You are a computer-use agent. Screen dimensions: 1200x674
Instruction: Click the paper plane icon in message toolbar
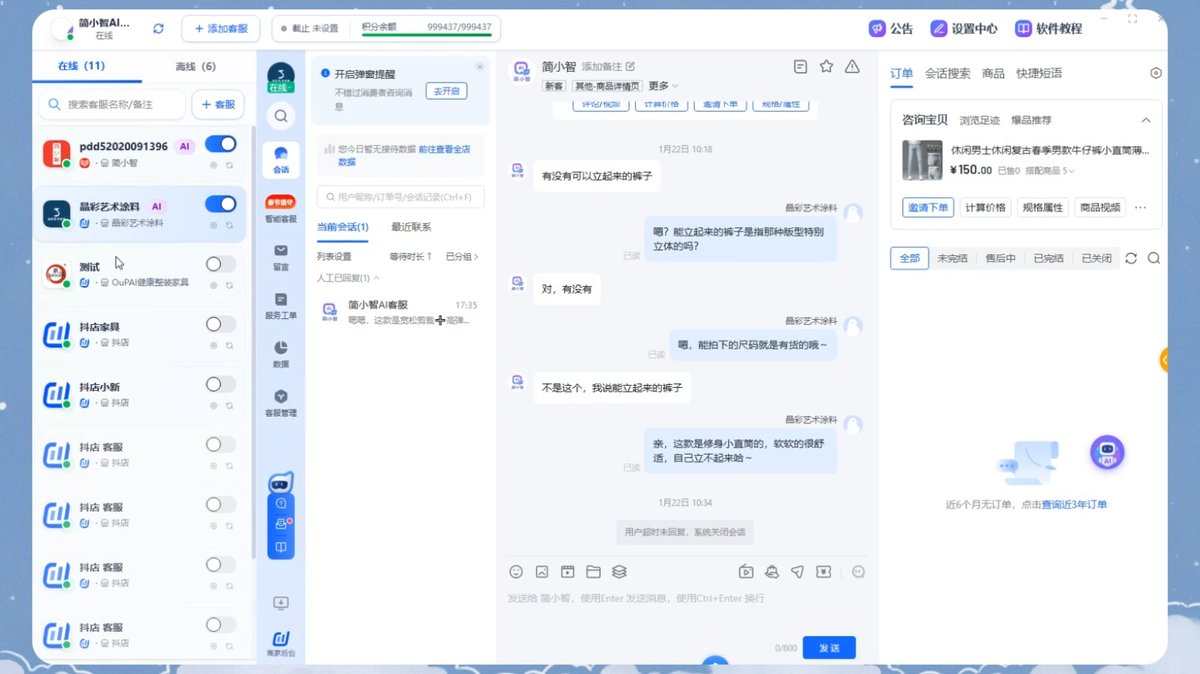point(797,572)
